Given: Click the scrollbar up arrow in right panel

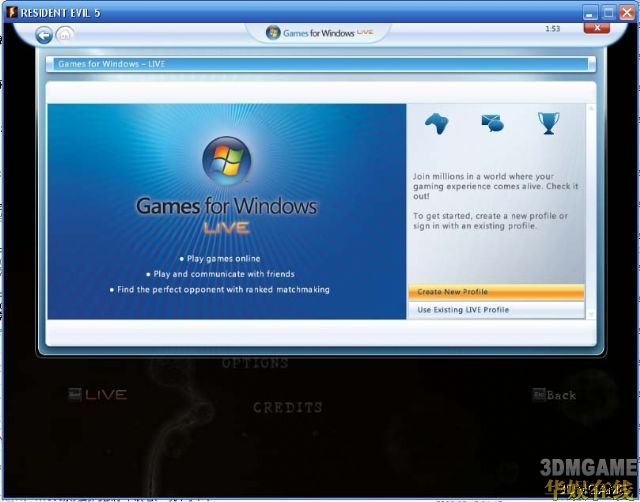Looking at the screenshot, I should pyautogui.click(x=591, y=108).
